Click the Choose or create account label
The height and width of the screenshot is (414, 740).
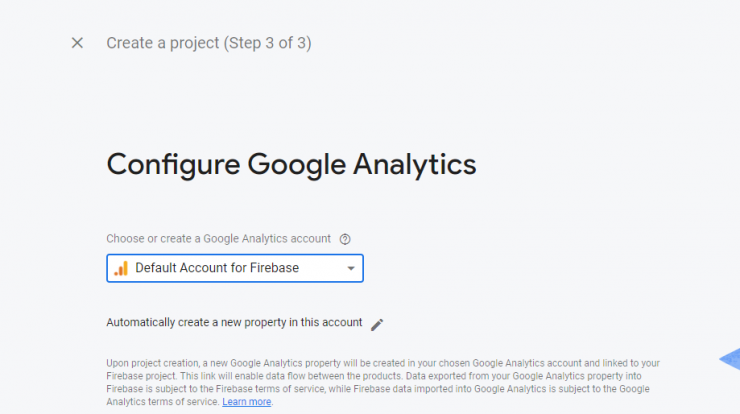[x=218, y=239]
